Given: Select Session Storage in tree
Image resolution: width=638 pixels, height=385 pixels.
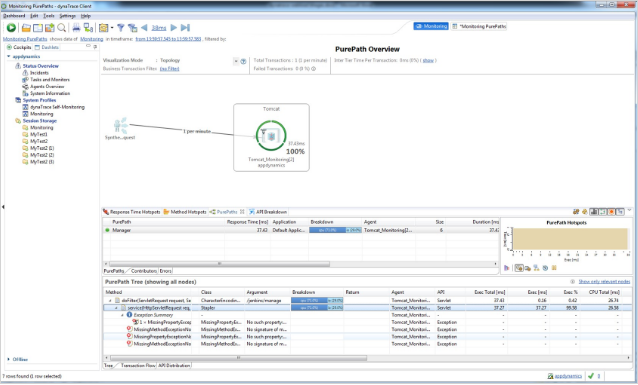Looking at the screenshot, I should click(39, 121).
